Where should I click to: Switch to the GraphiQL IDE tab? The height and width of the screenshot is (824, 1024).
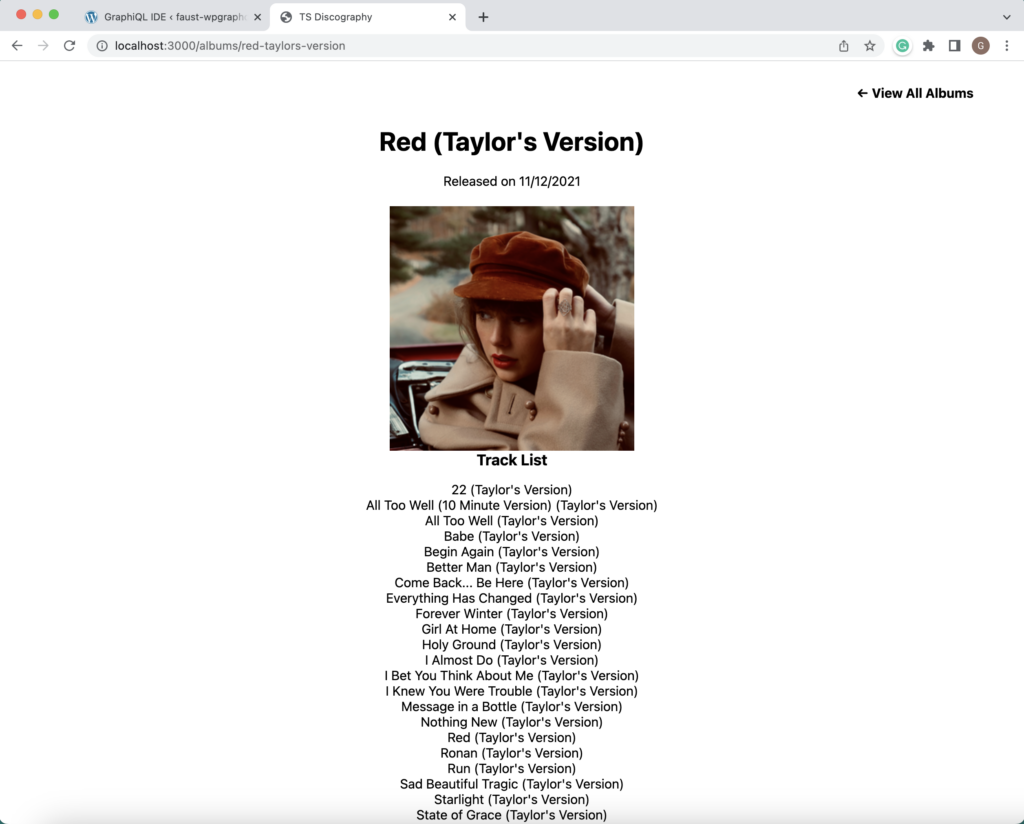(165, 17)
